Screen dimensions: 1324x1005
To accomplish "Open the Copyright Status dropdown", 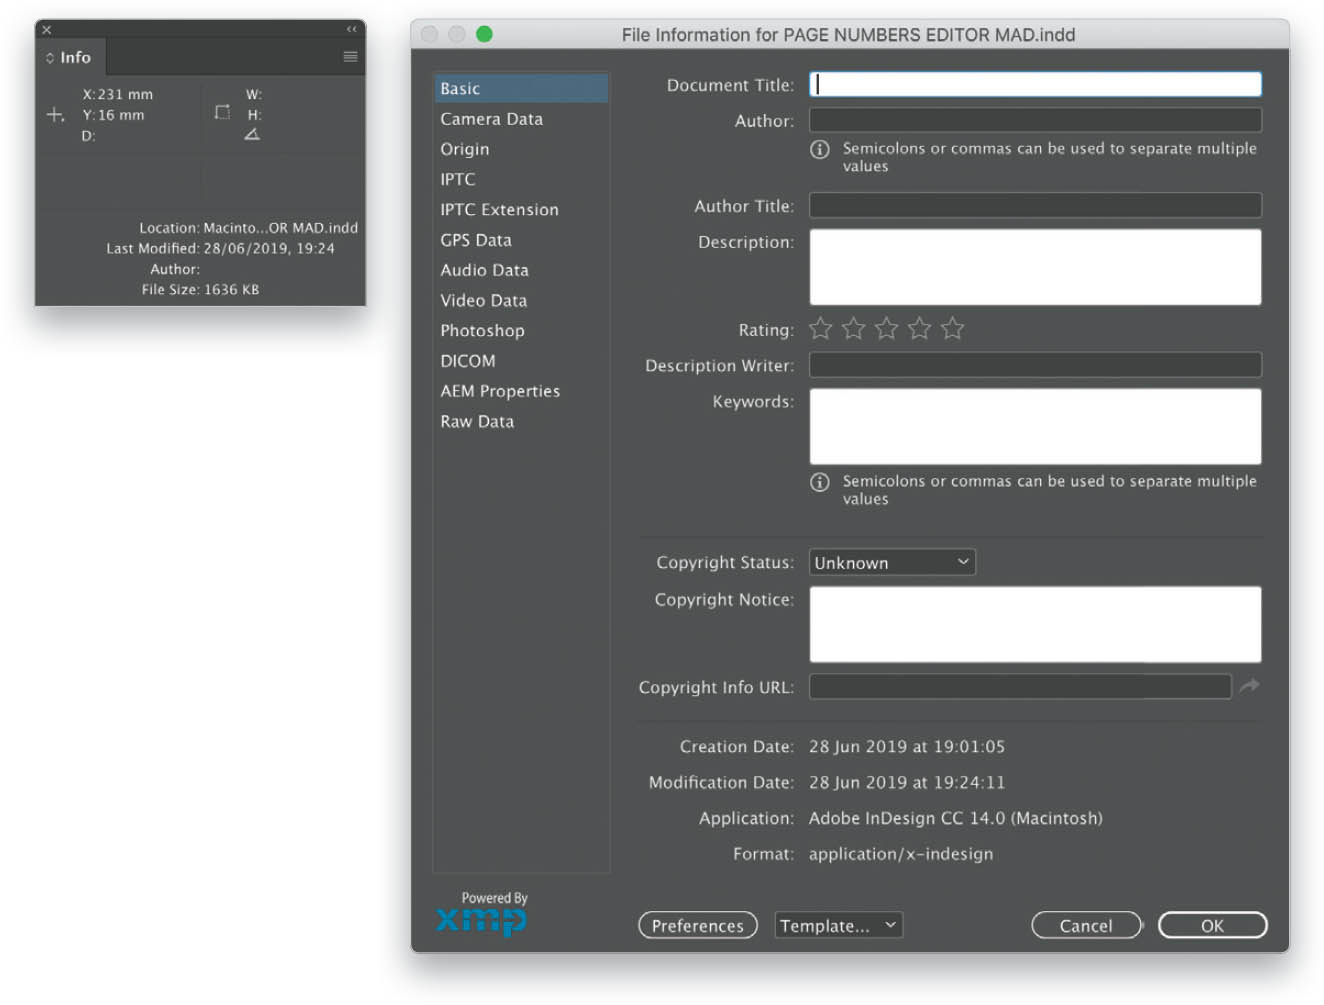I will tap(892, 562).
